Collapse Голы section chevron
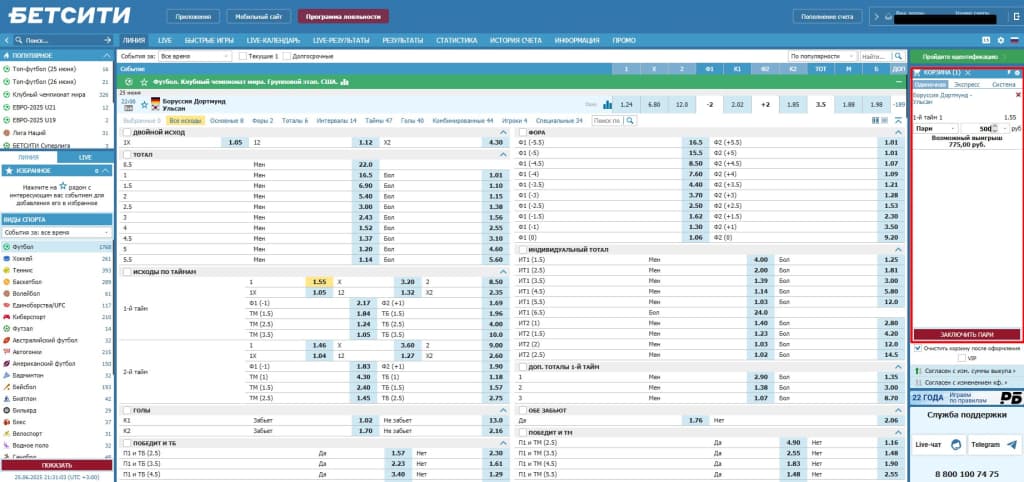 coord(503,411)
